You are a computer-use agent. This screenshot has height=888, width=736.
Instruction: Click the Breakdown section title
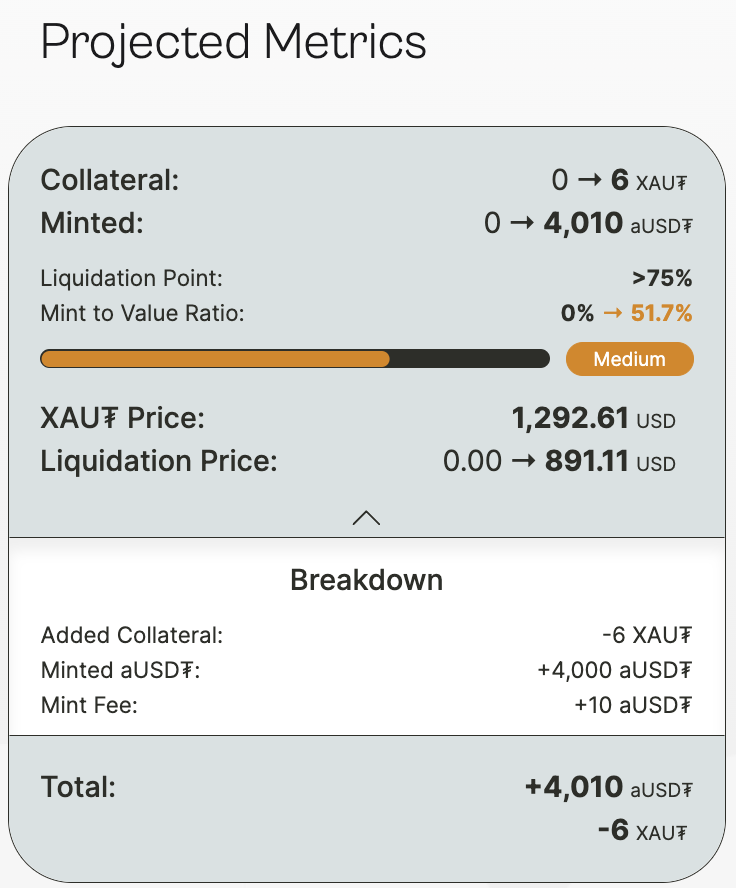click(366, 580)
